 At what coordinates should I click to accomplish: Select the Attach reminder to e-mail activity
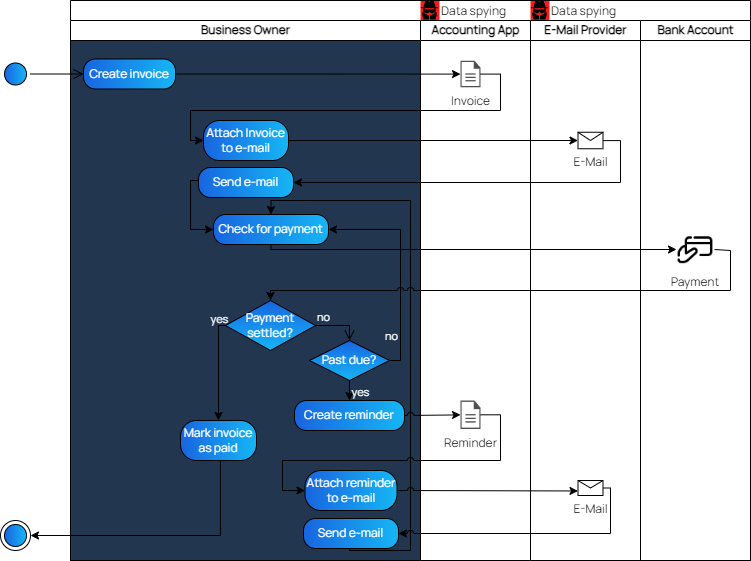click(351, 490)
